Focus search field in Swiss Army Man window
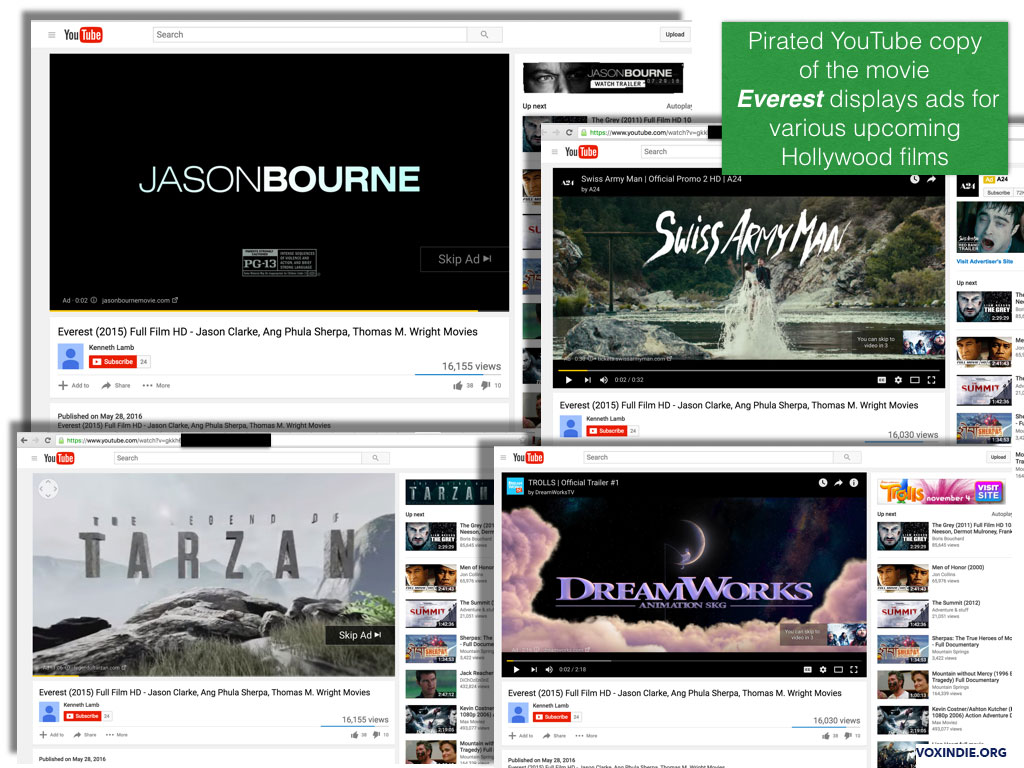This screenshot has width=1024, height=768. (680, 152)
